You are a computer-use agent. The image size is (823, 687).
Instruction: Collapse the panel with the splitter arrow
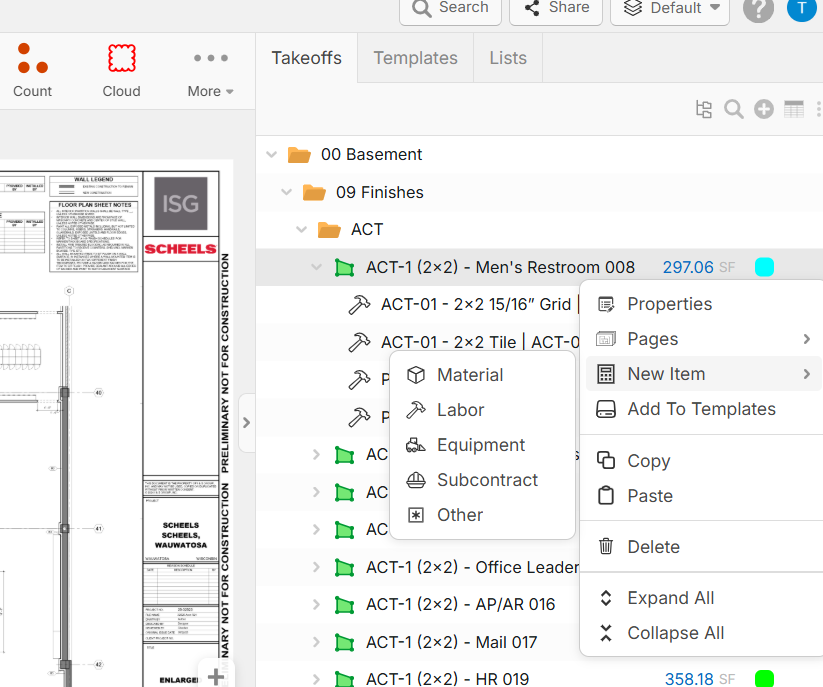(x=246, y=422)
